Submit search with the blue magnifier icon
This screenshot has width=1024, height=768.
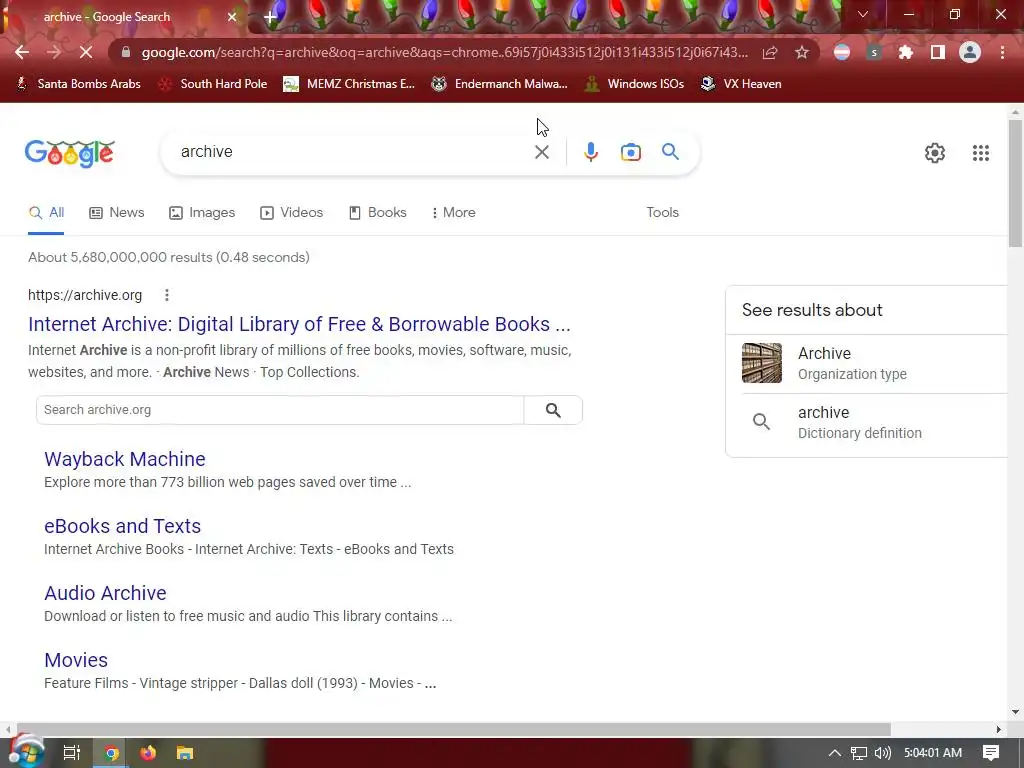(x=670, y=152)
